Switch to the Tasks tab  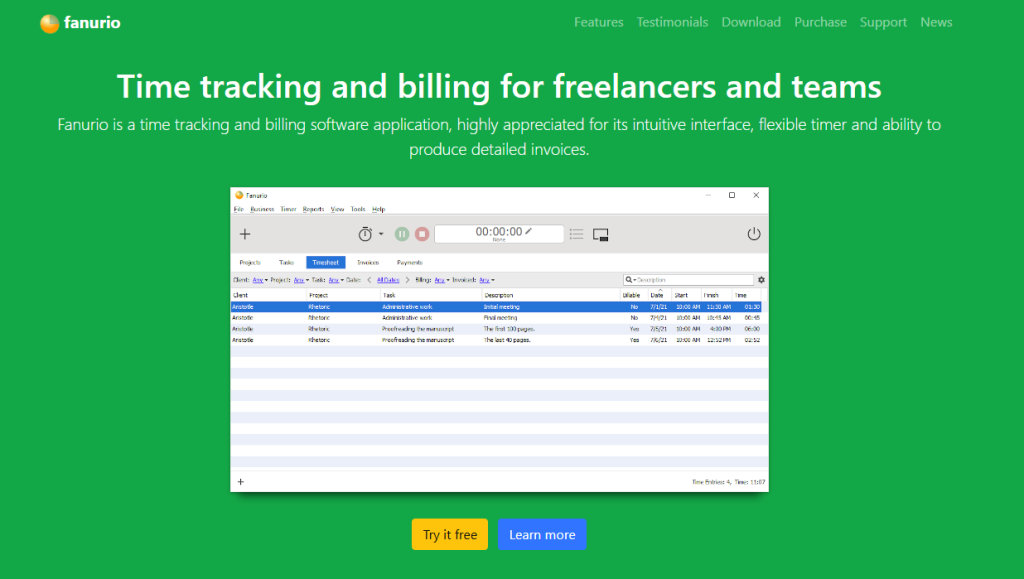click(x=286, y=262)
